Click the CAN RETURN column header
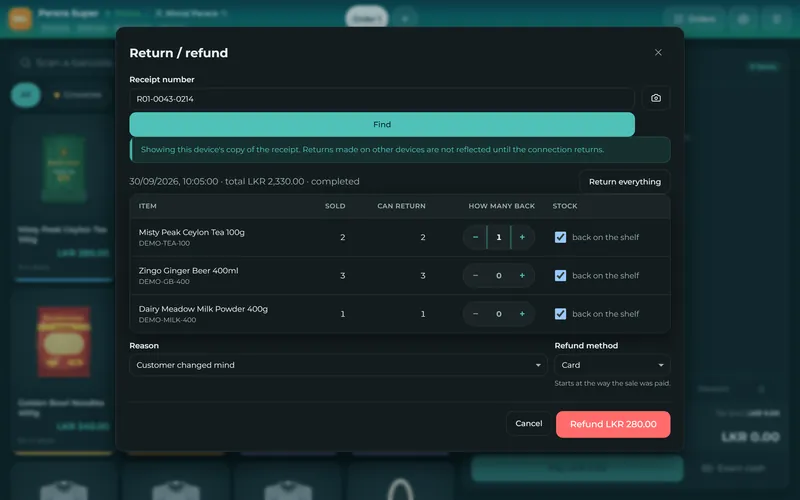Viewport: 800px width, 500px height. (x=401, y=206)
